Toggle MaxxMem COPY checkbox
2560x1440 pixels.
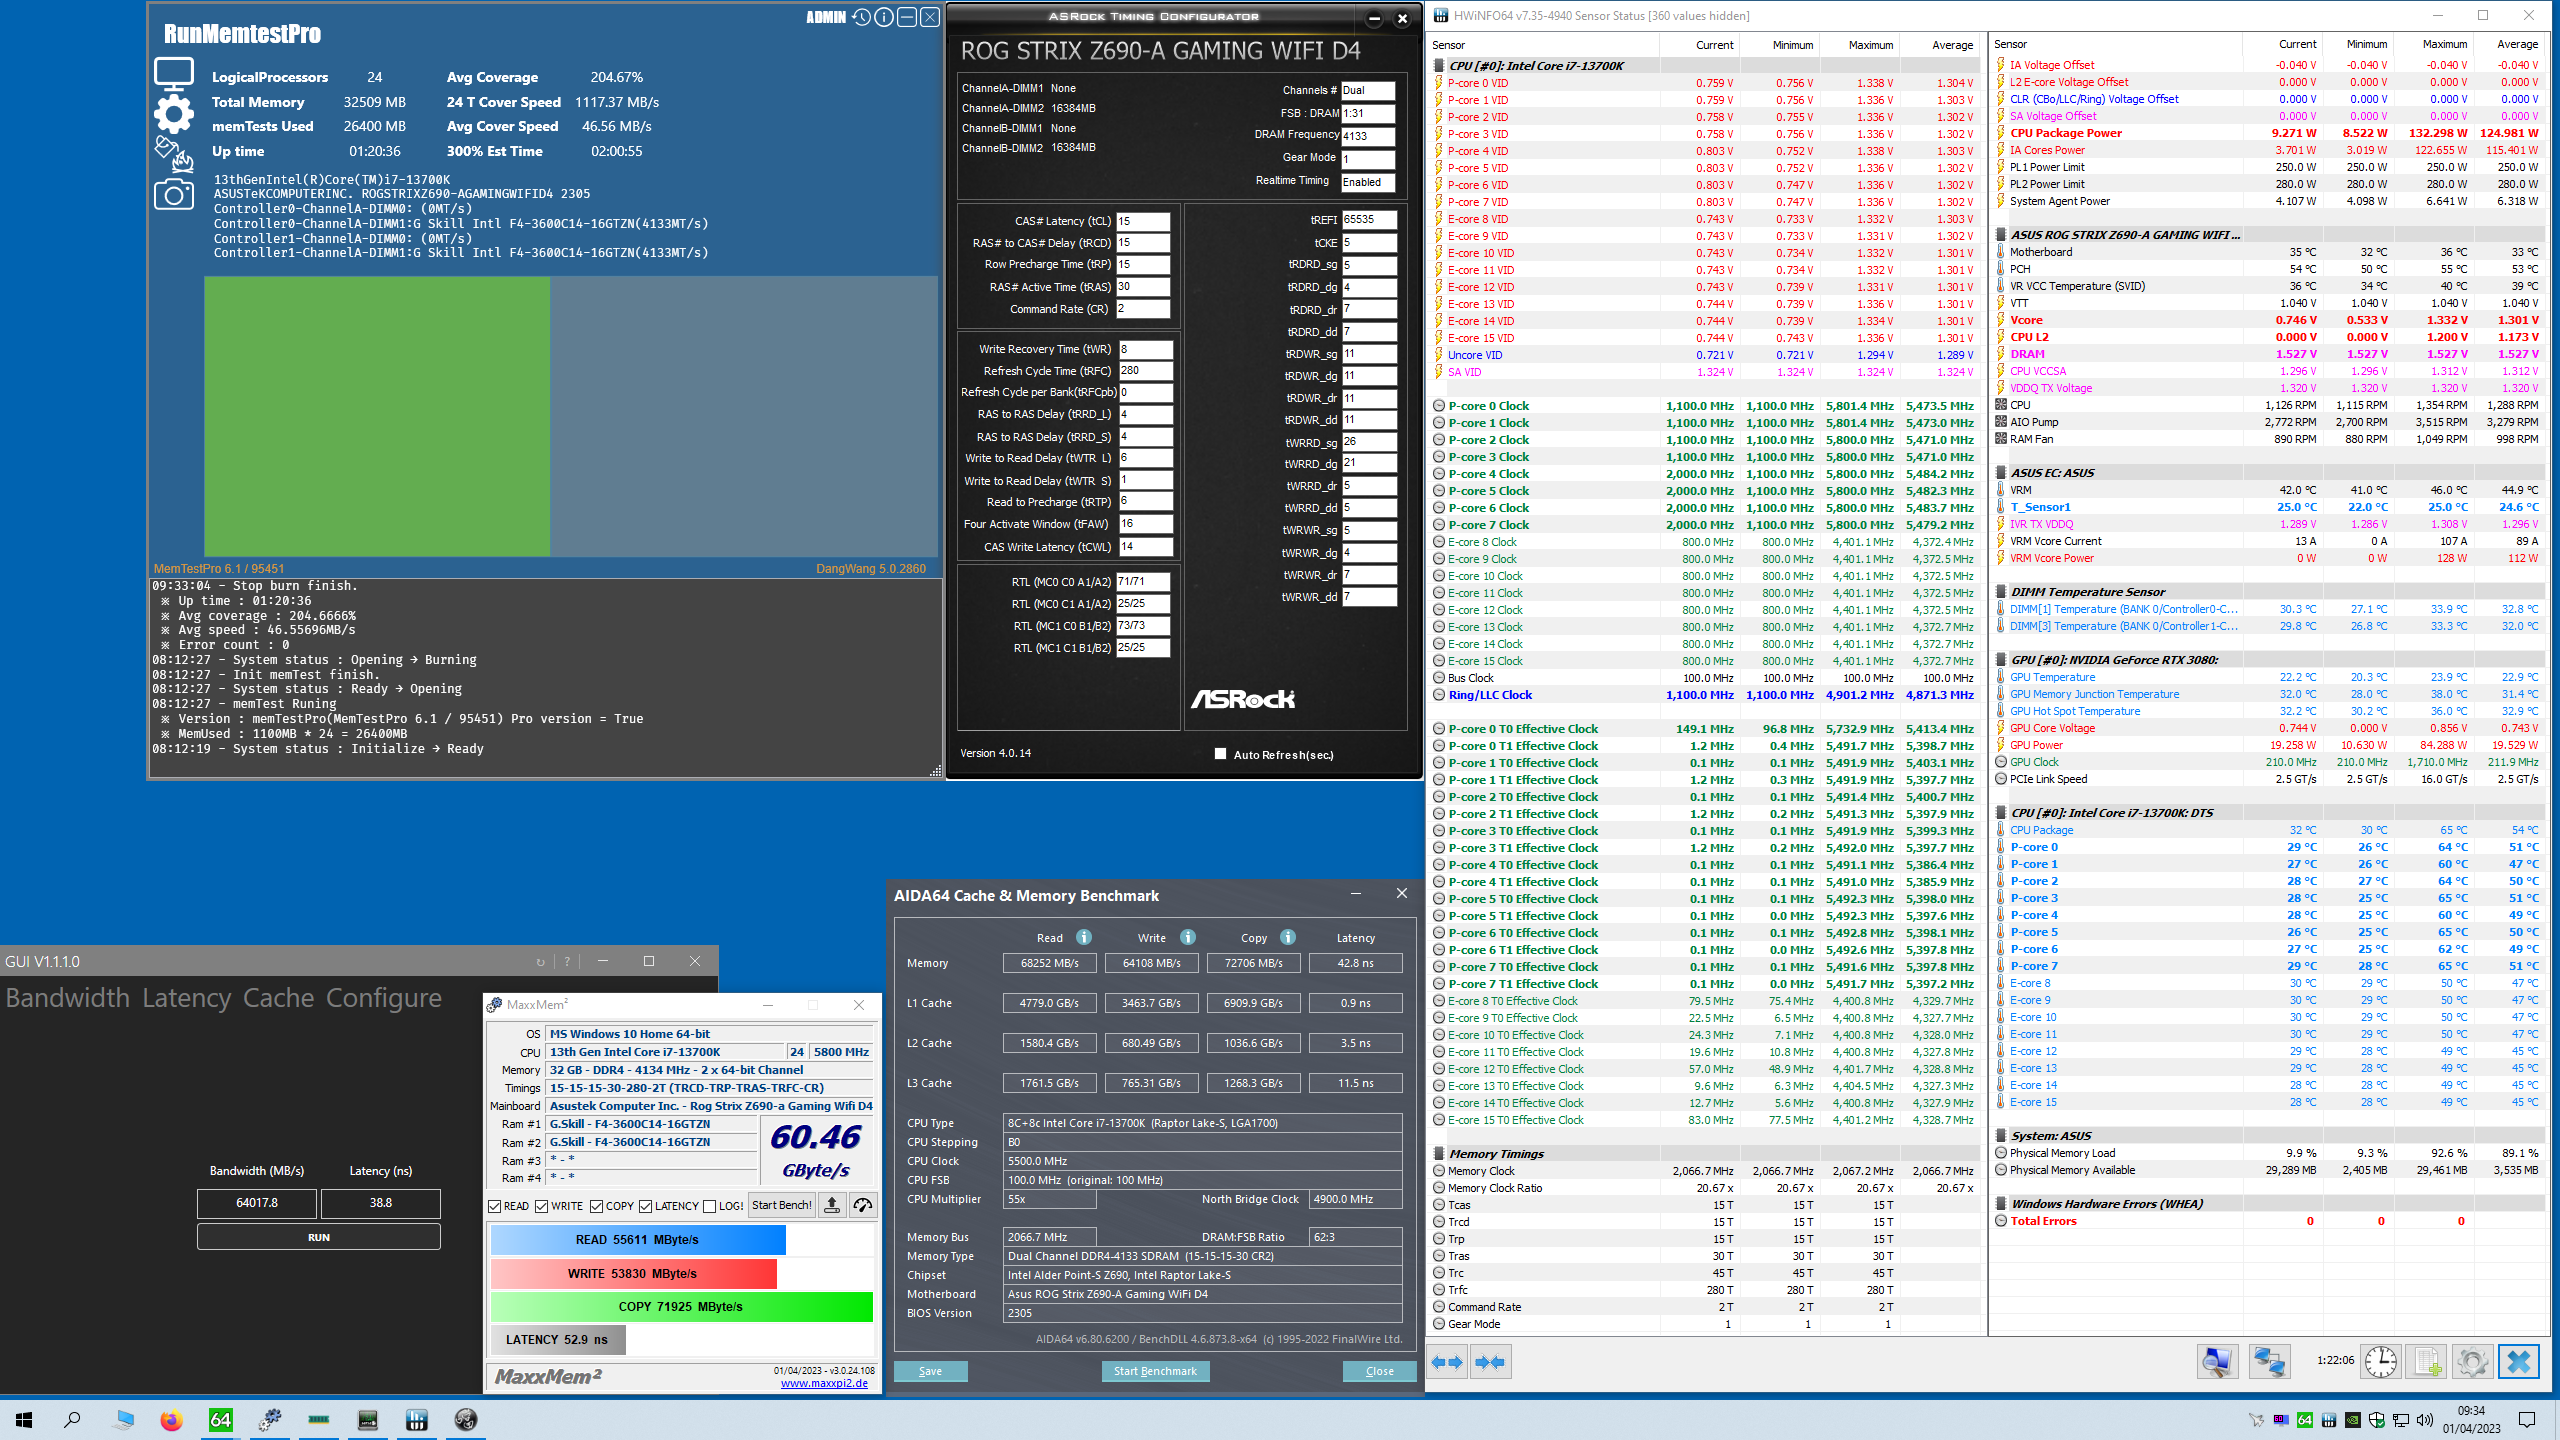point(596,1207)
